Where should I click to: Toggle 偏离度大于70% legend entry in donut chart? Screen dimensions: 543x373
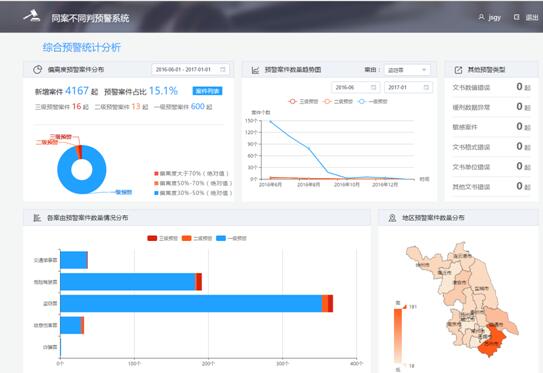[x=192, y=173]
